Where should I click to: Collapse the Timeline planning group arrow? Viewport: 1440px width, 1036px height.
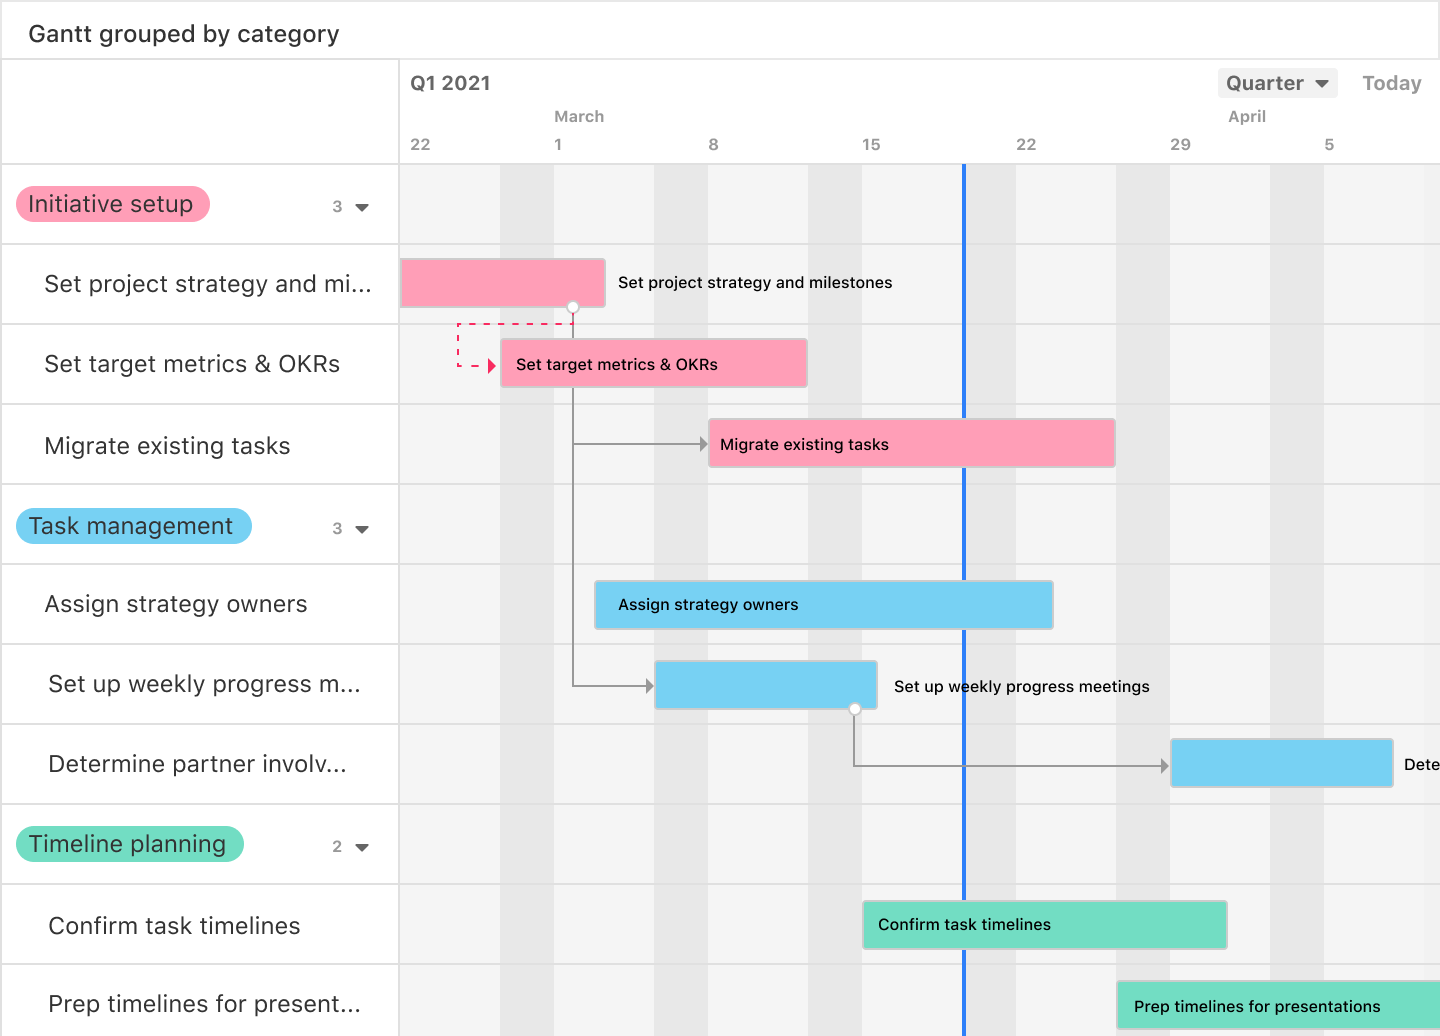362,847
